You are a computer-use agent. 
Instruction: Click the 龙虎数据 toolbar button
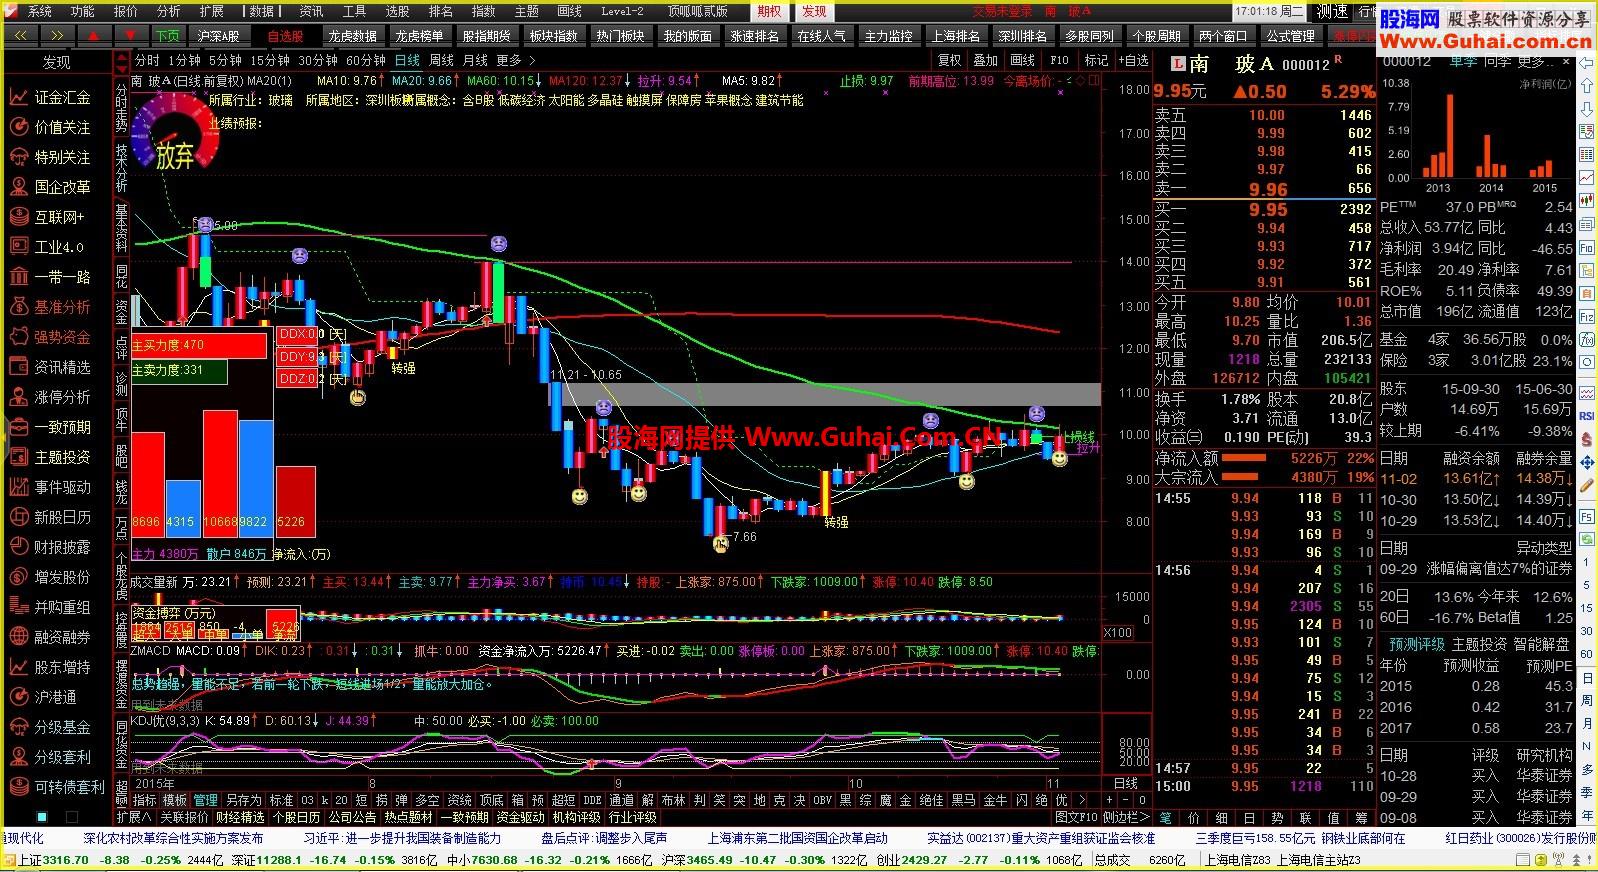point(353,35)
